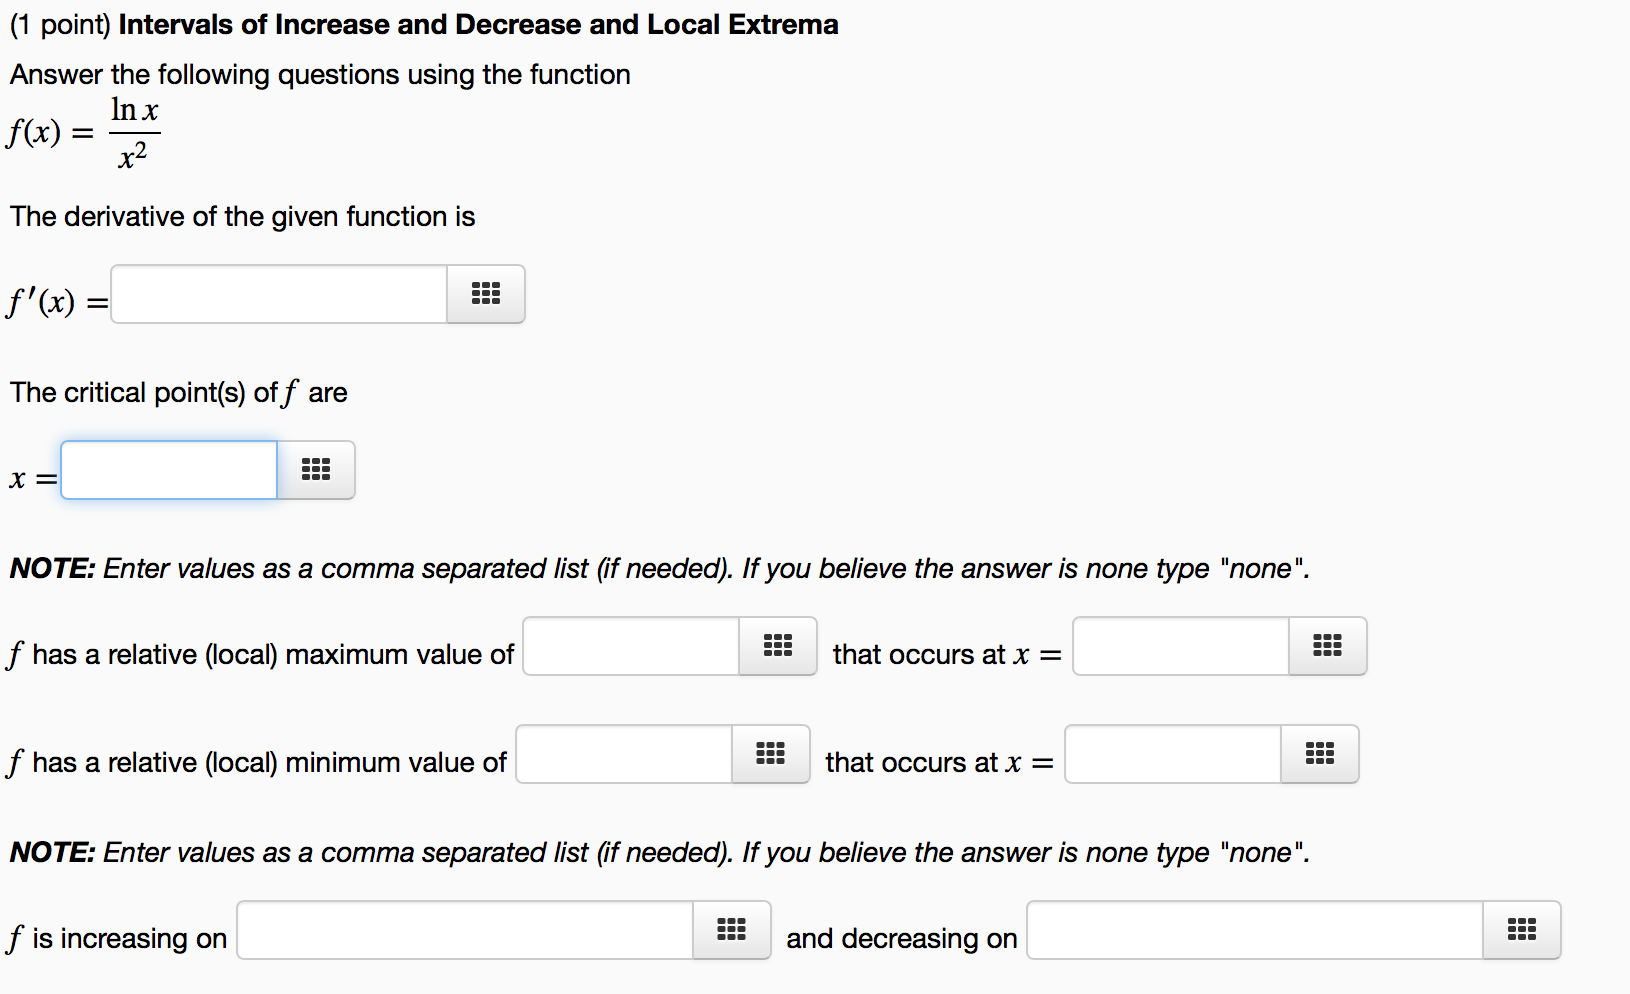Open the math keypad for decreasing interval

tap(1522, 930)
